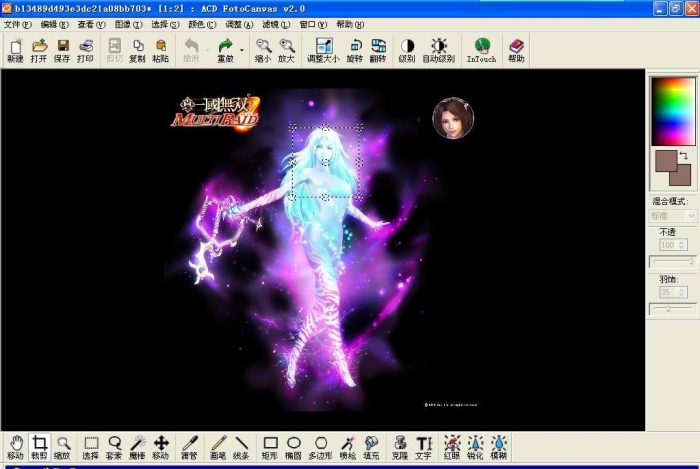Select the 套索 (Lasso) tool
Viewport: 700px width, 469px height.
pyautogui.click(x=114, y=448)
